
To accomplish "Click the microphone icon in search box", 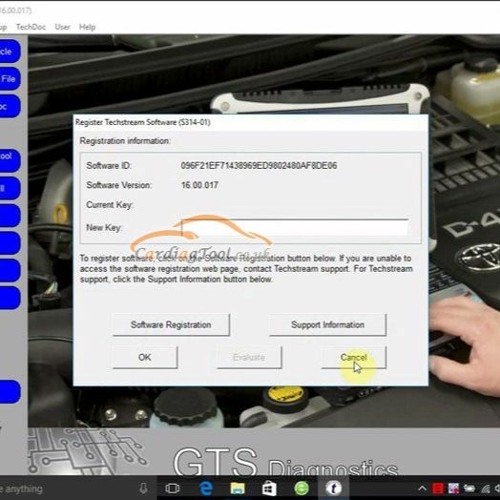I will pos(144,489).
